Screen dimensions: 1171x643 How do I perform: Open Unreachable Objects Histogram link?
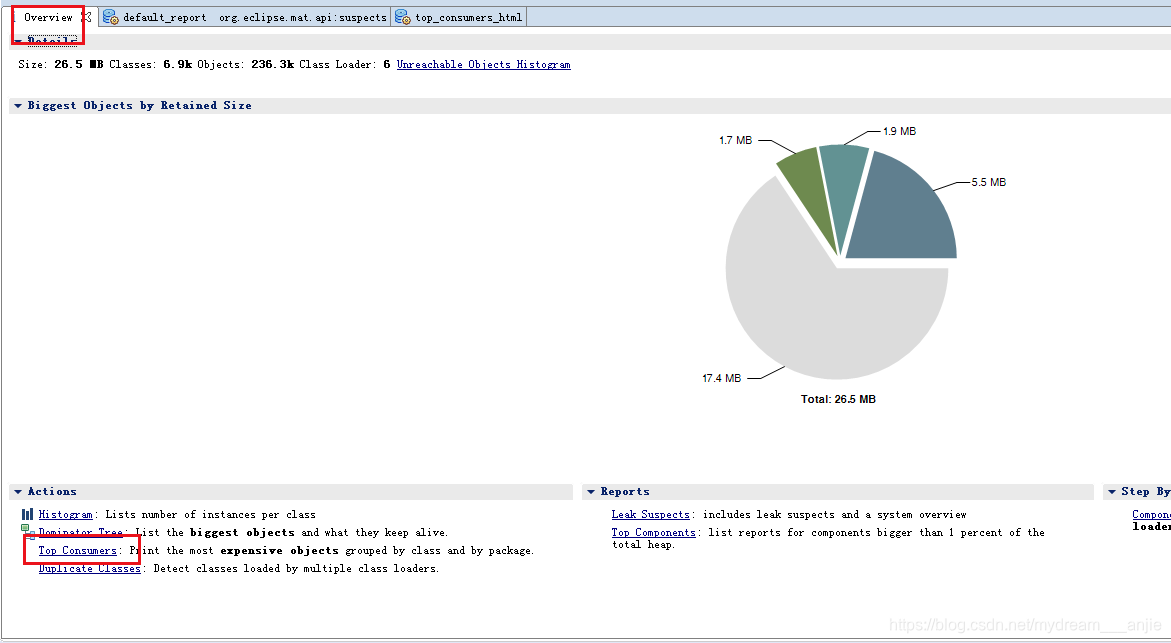pyautogui.click(x=483, y=64)
